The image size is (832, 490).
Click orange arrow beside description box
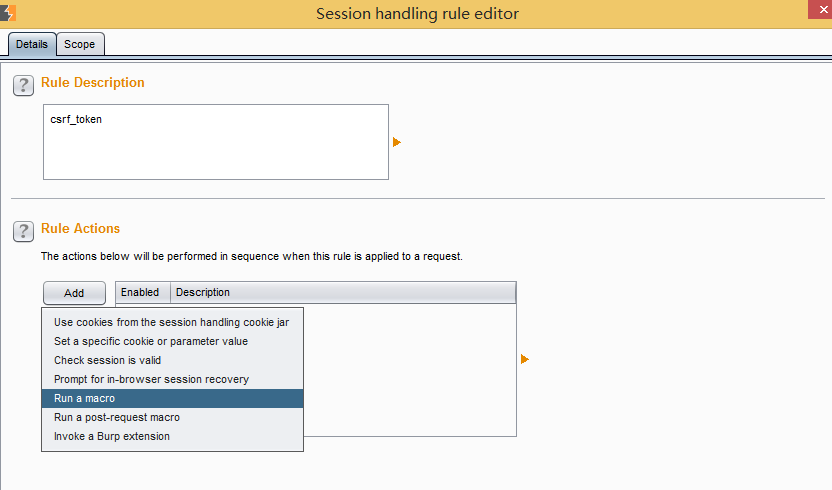click(x=396, y=142)
